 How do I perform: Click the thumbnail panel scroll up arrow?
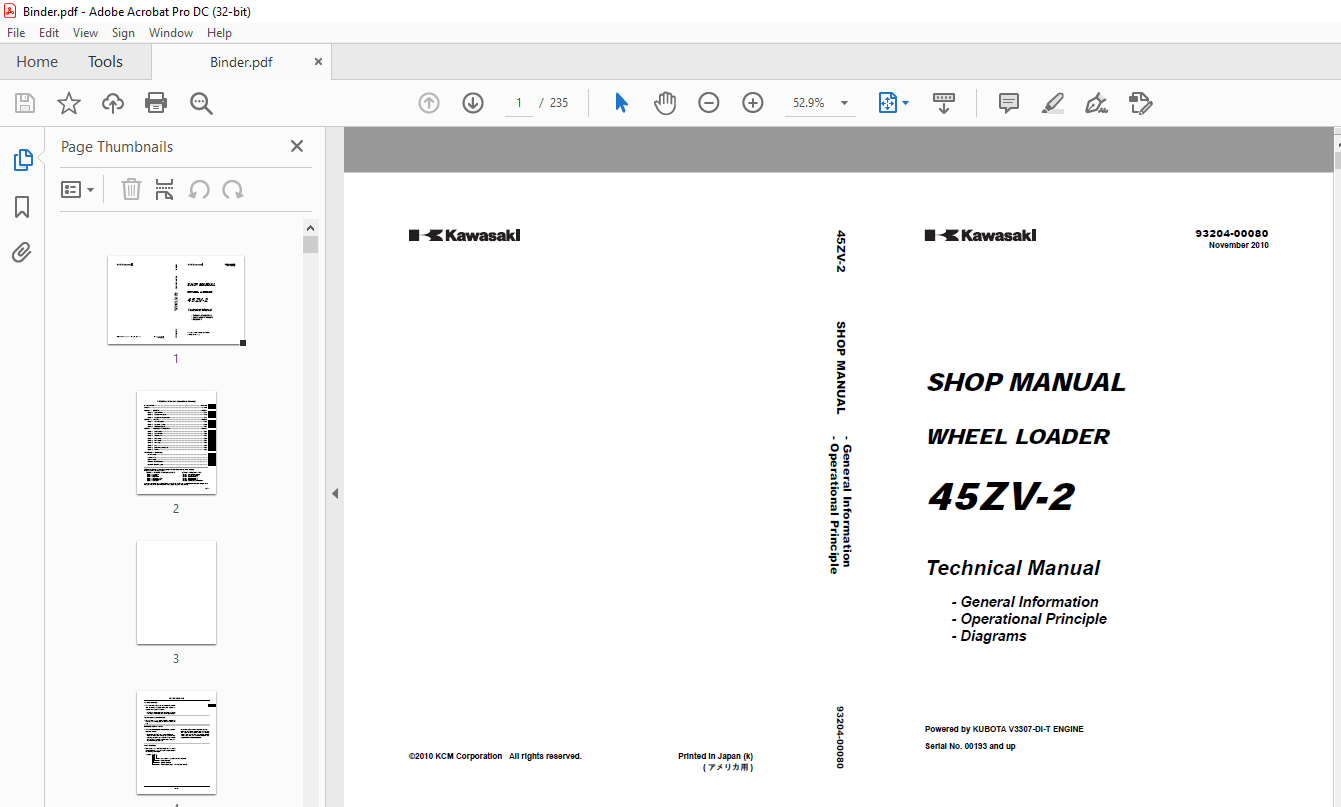[x=310, y=227]
